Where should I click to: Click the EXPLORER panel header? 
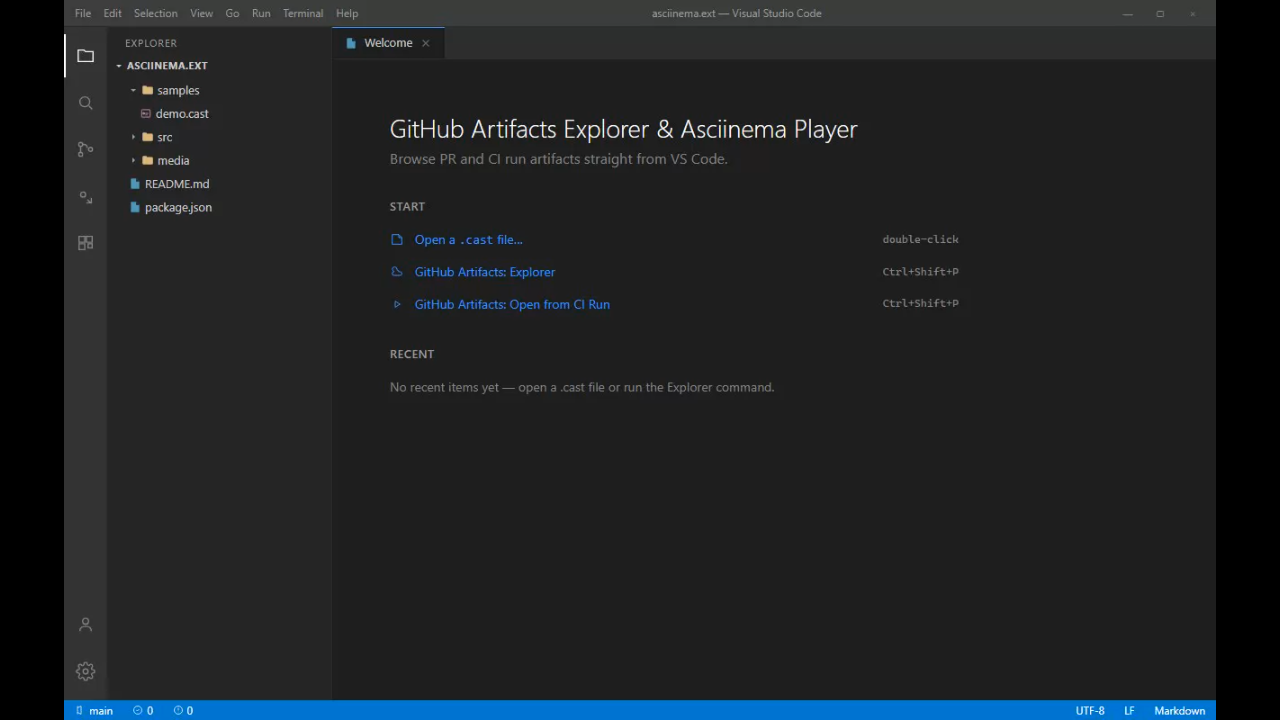tap(151, 43)
